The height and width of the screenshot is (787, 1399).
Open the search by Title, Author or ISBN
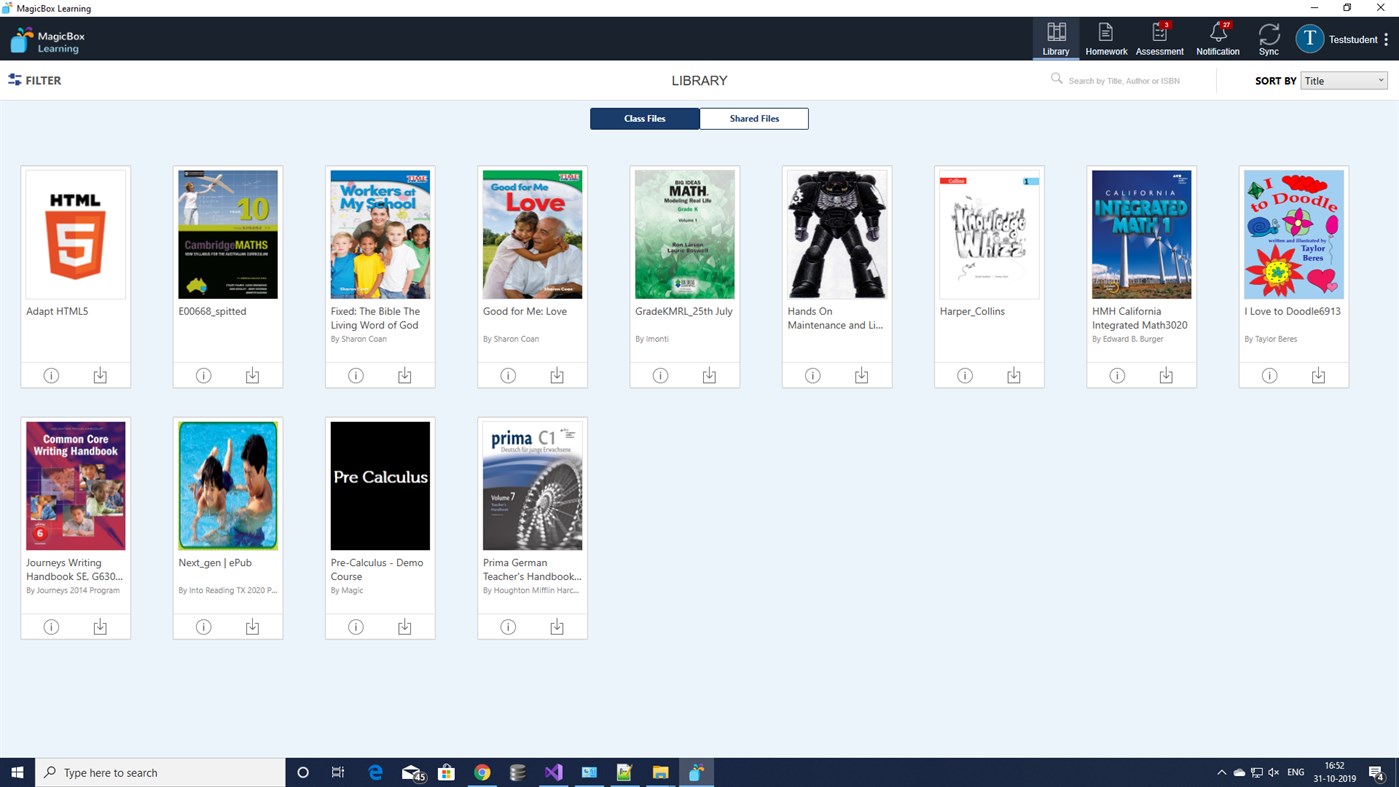coord(1127,79)
